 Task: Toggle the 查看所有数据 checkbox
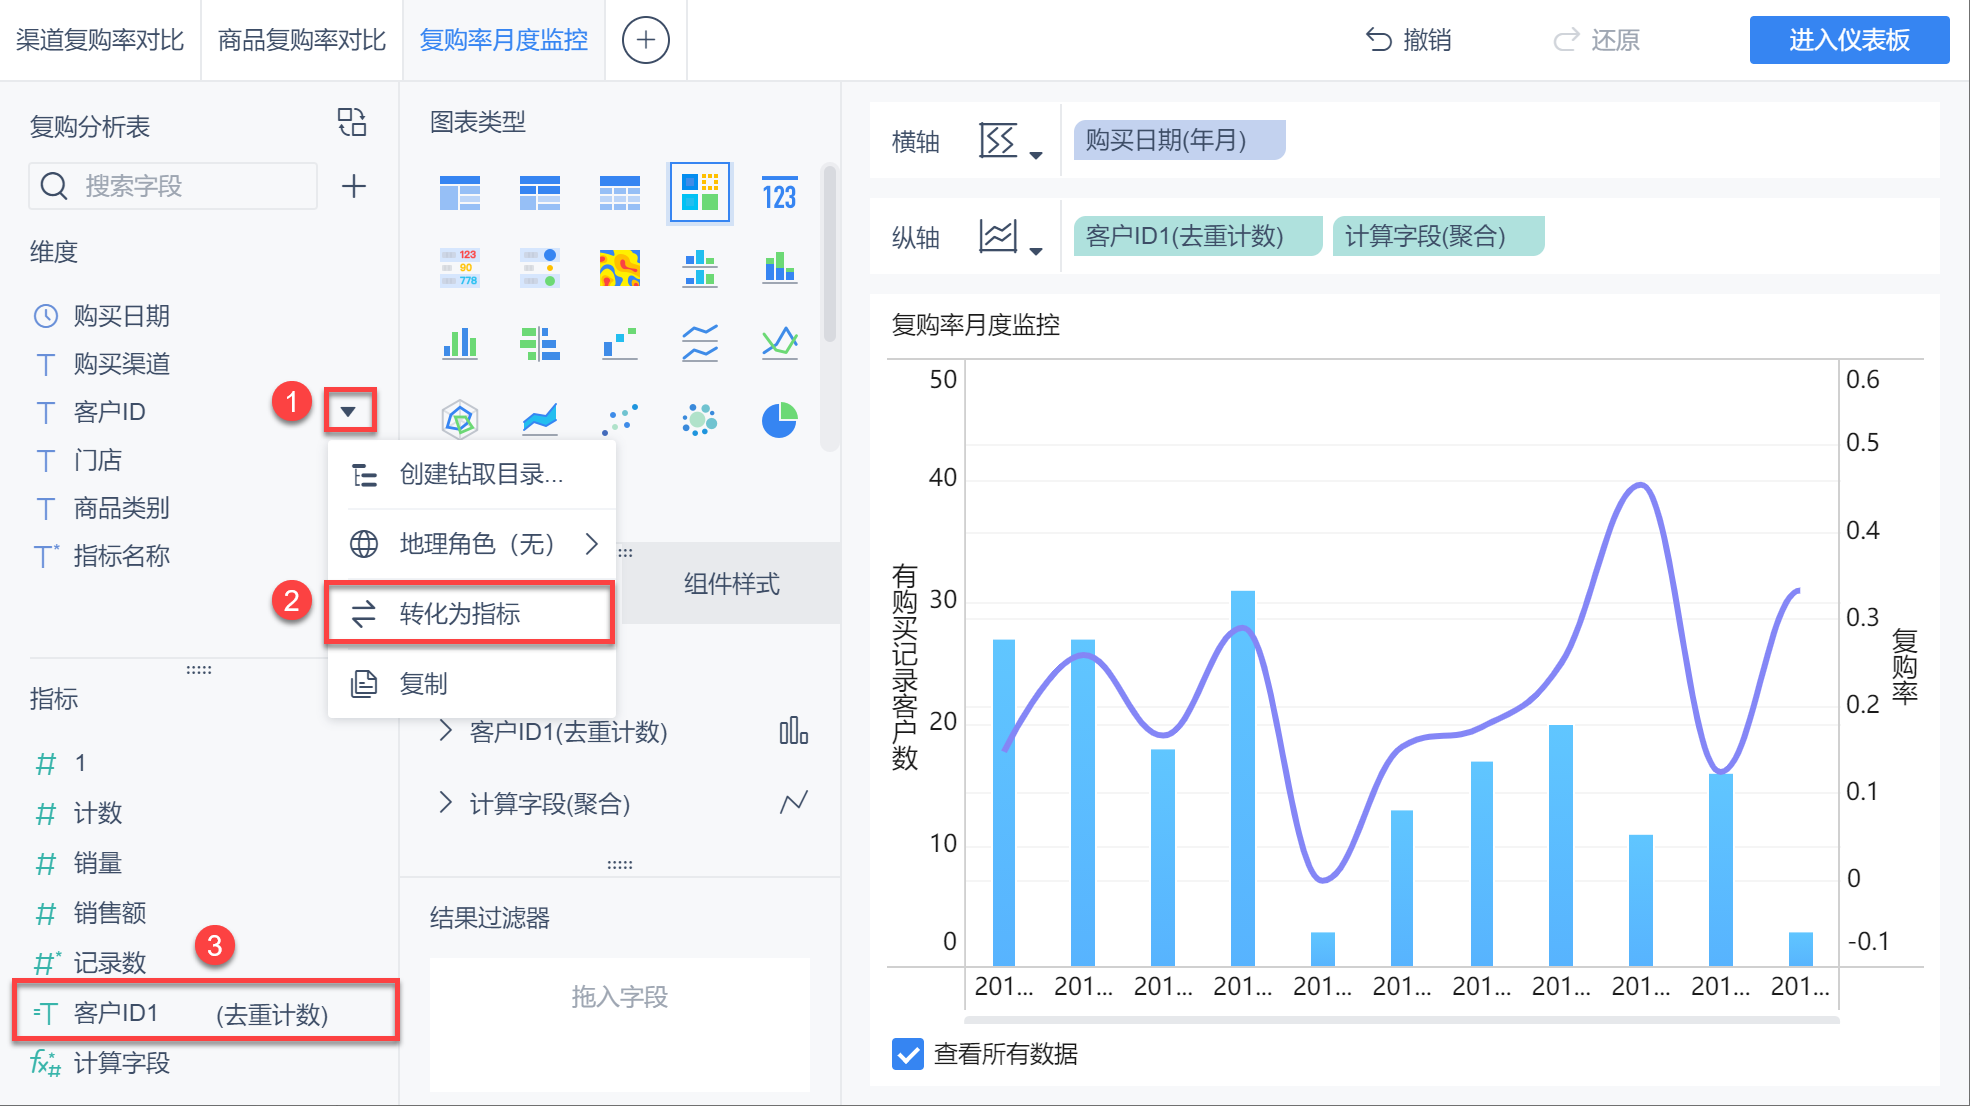coord(907,1054)
